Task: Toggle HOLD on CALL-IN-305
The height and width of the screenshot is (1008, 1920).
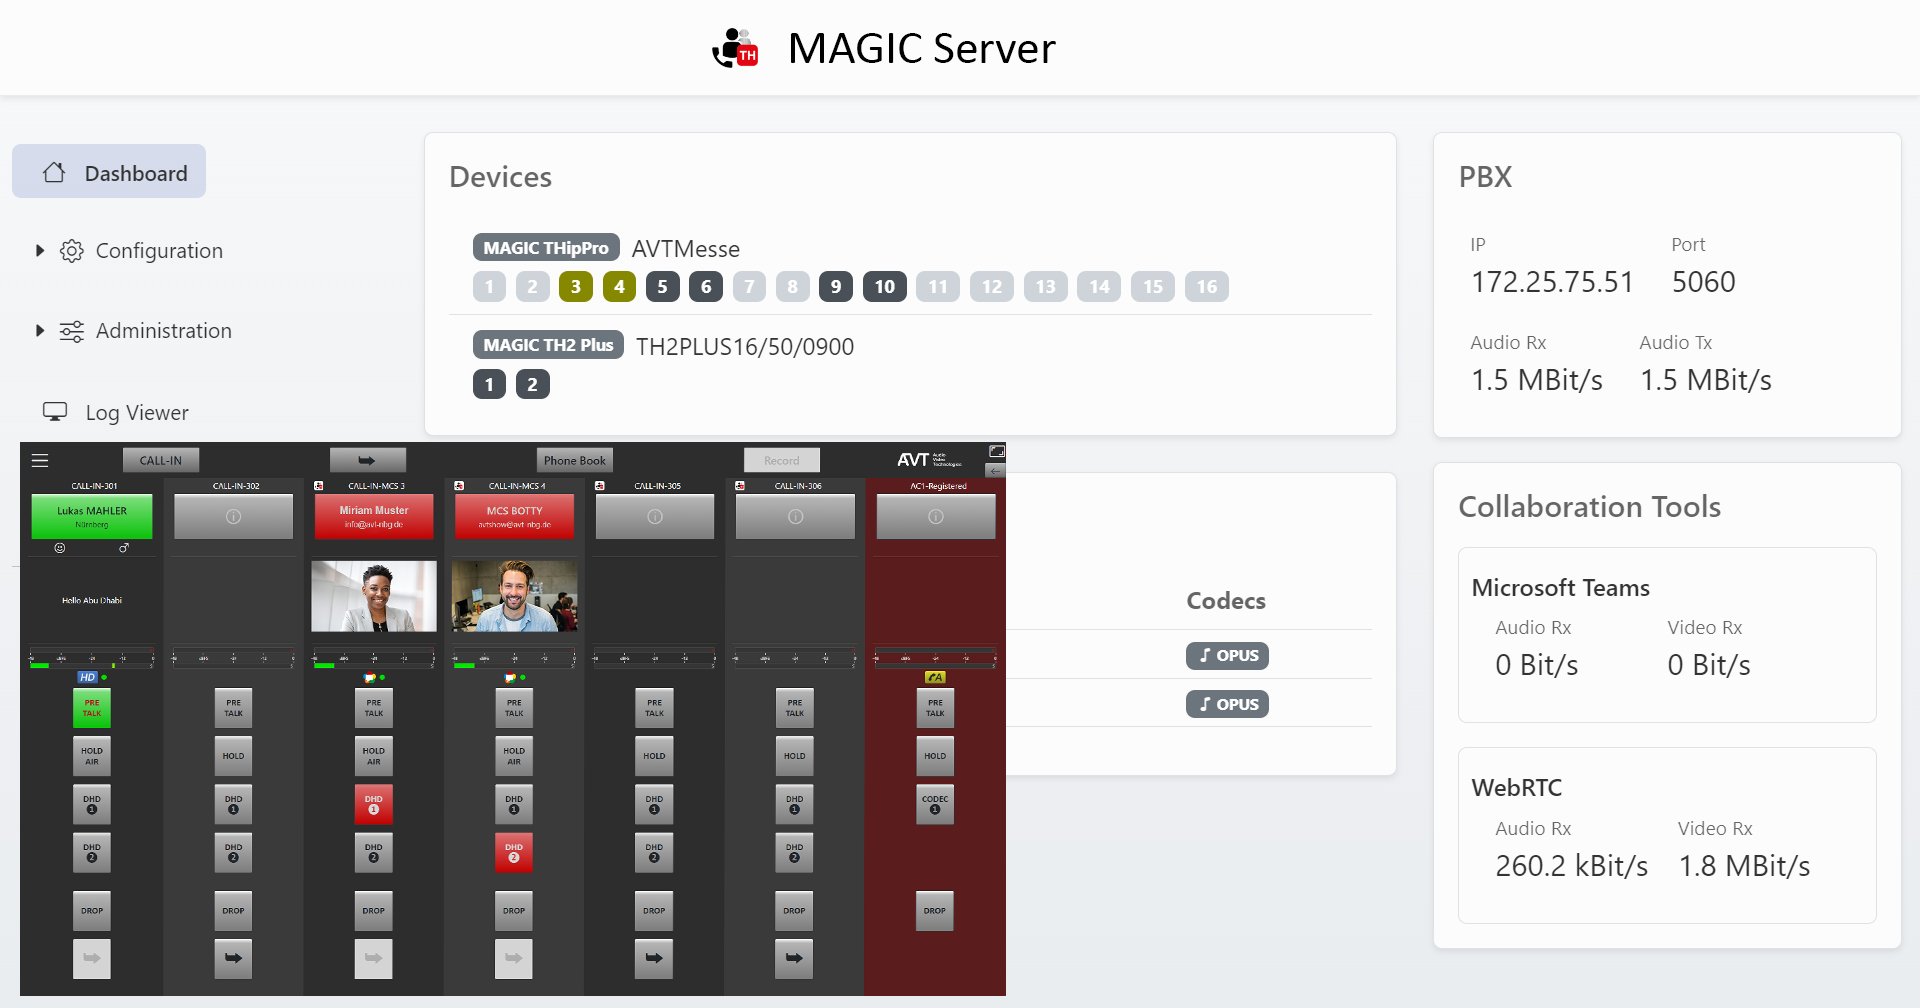Action: [x=654, y=756]
